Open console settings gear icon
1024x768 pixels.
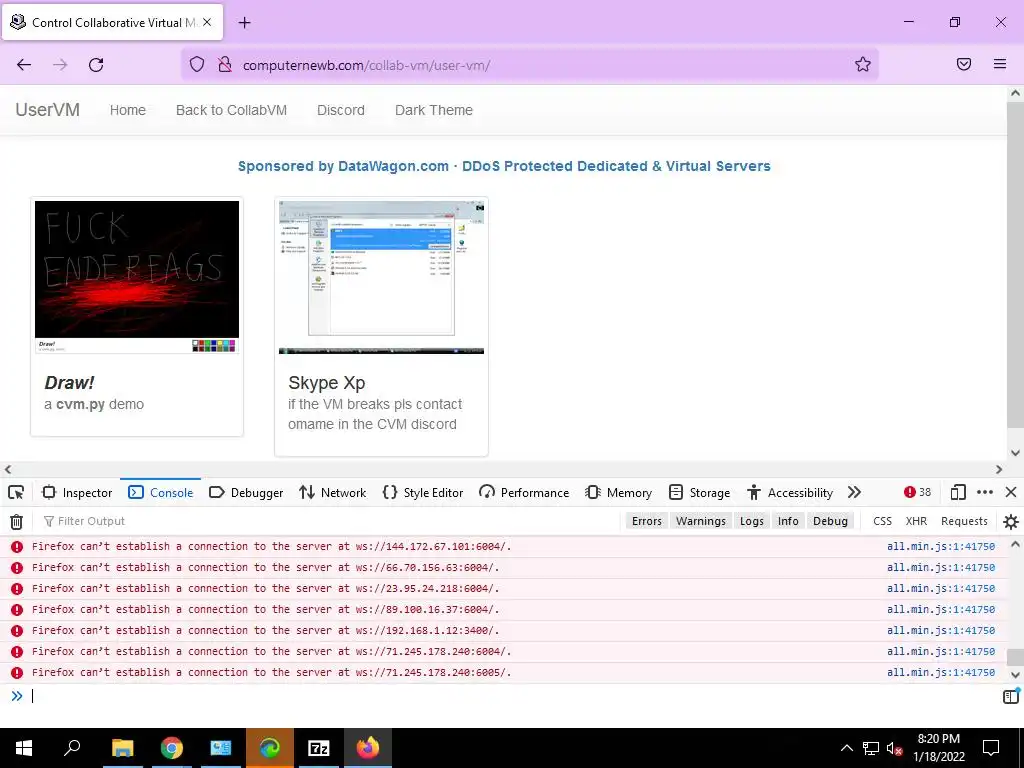(x=1011, y=521)
